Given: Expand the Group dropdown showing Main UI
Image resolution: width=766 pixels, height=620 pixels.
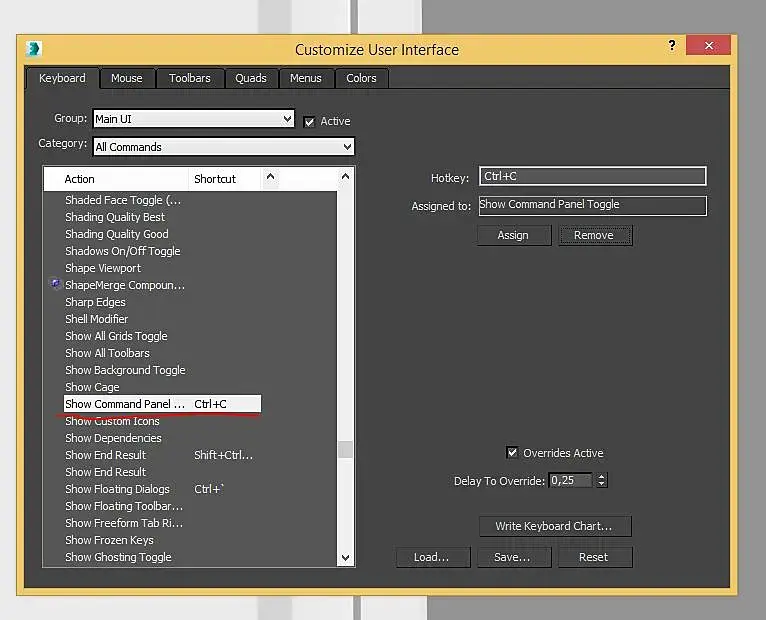Looking at the screenshot, I should pyautogui.click(x=193, y=119).
